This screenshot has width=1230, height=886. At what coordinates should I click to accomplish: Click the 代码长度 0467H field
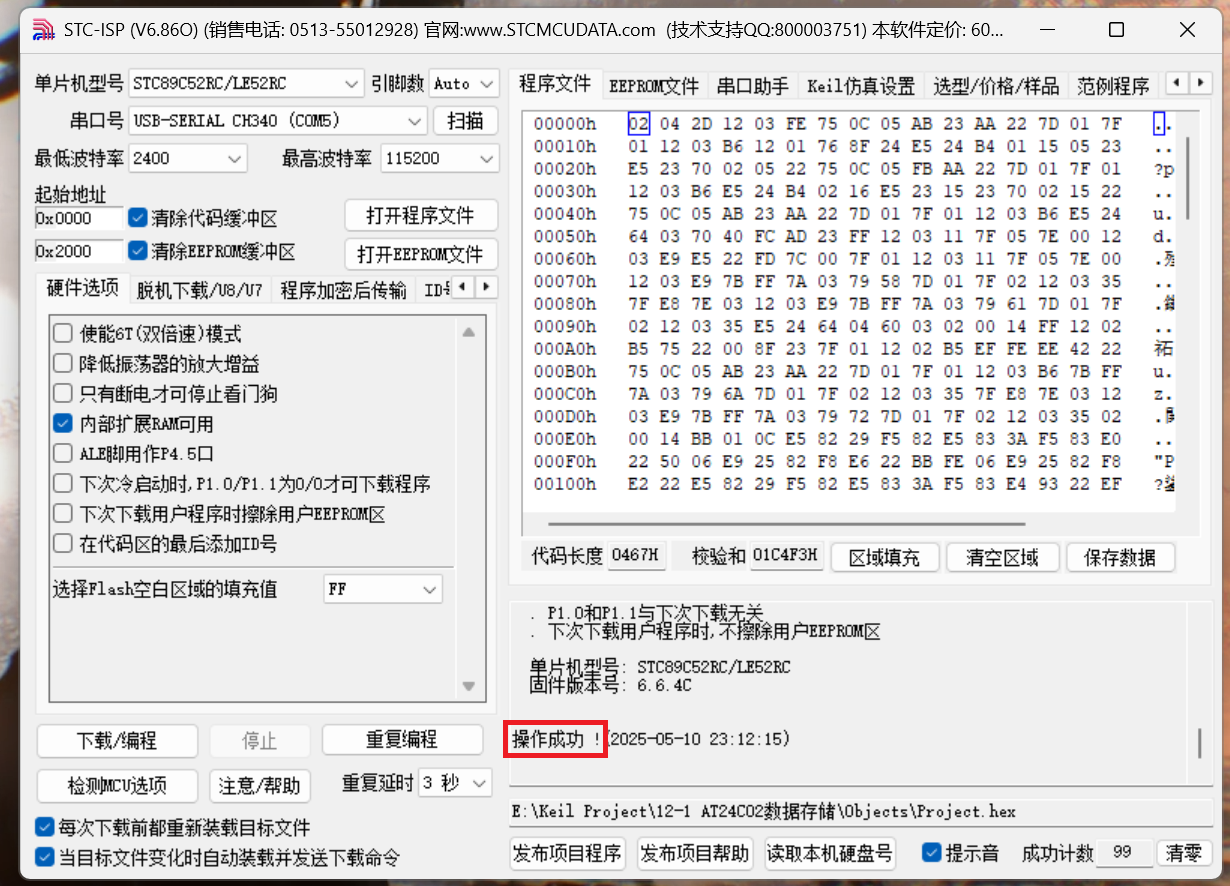tap(637, 556)
